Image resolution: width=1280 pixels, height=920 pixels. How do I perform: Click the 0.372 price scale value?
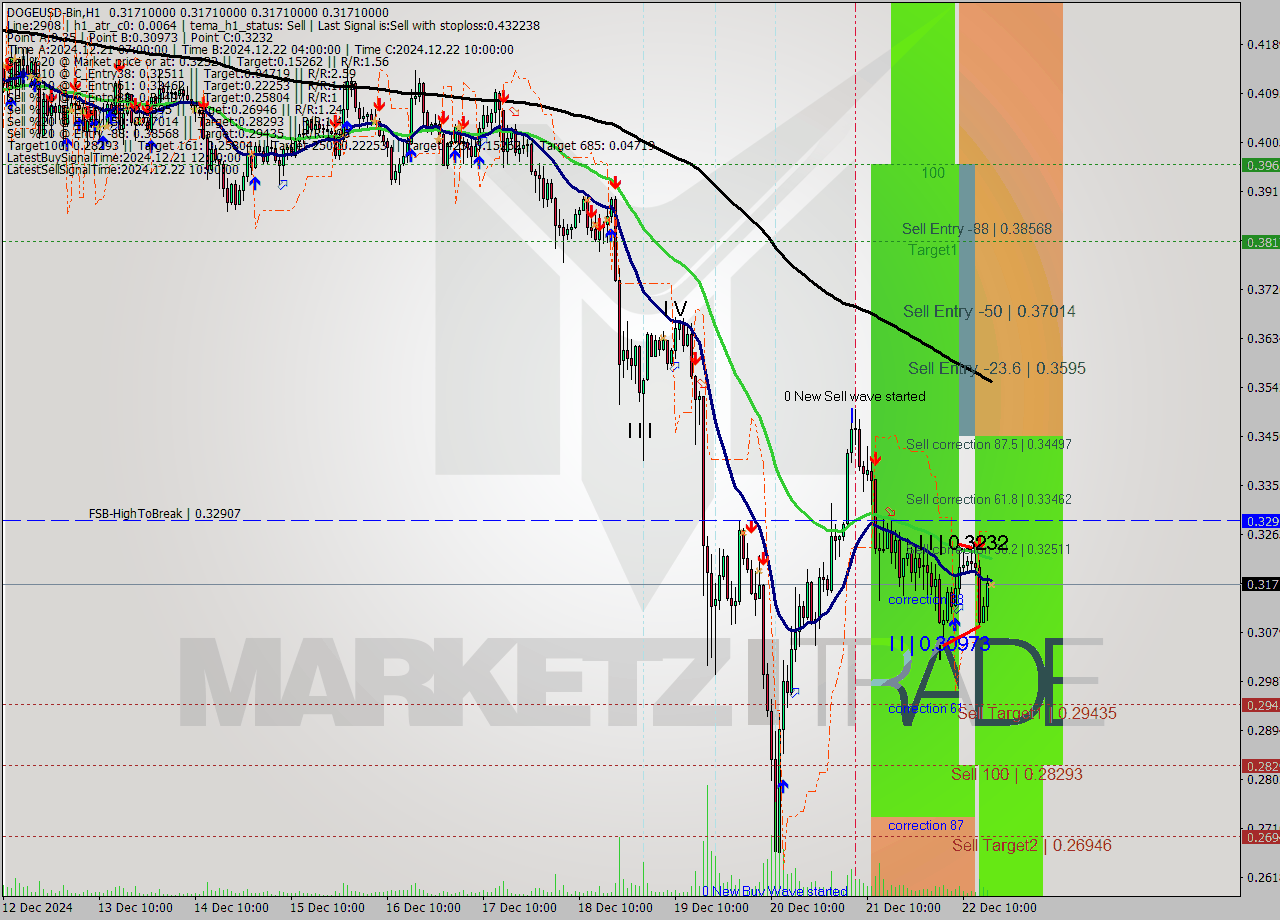(x=1261, y=289)
